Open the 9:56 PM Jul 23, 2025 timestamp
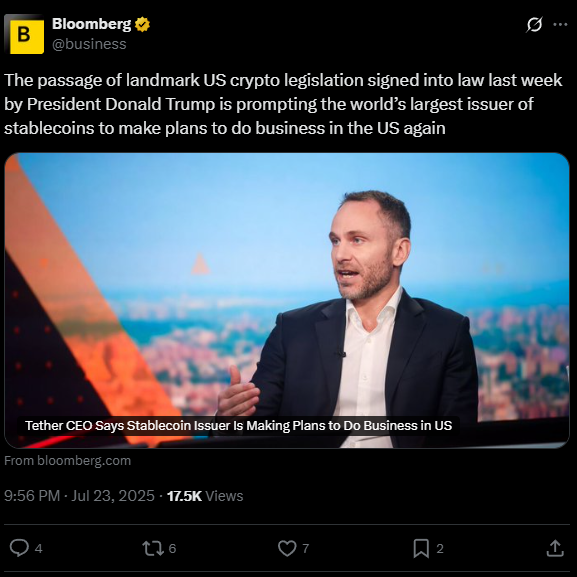Screen dimensions: 577x577 [79, 496]
